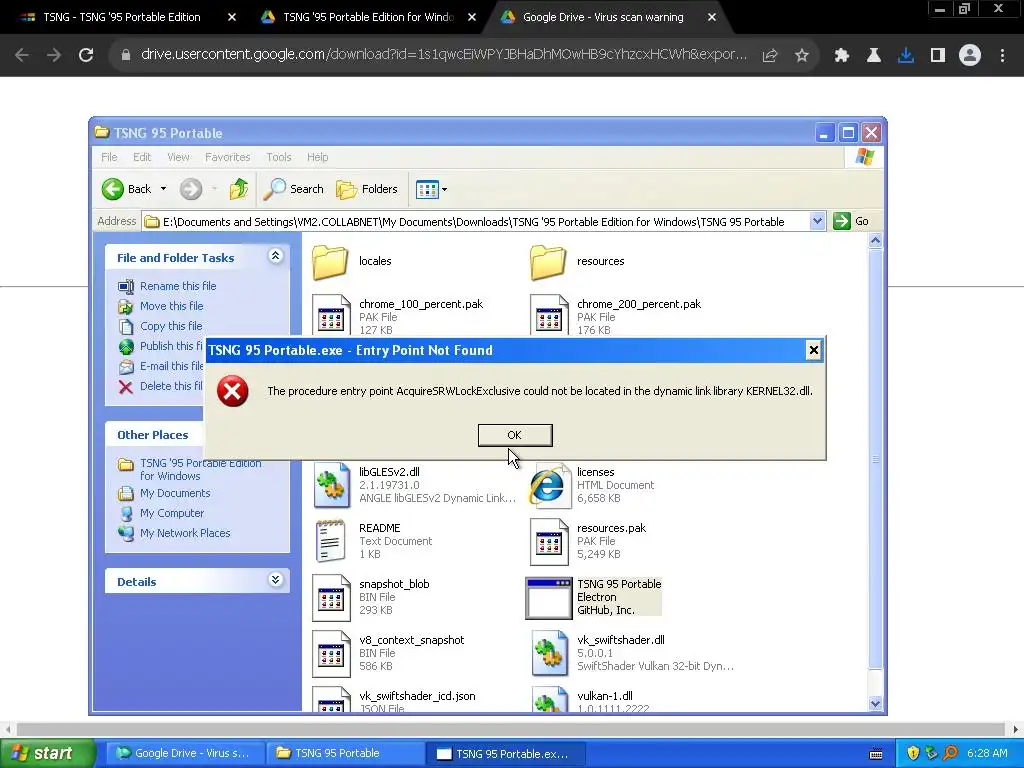Switch to TSNG - TSNG '95 Portable Edition tab
Viewport: 1024px width, 768px height.
point(122,17)
